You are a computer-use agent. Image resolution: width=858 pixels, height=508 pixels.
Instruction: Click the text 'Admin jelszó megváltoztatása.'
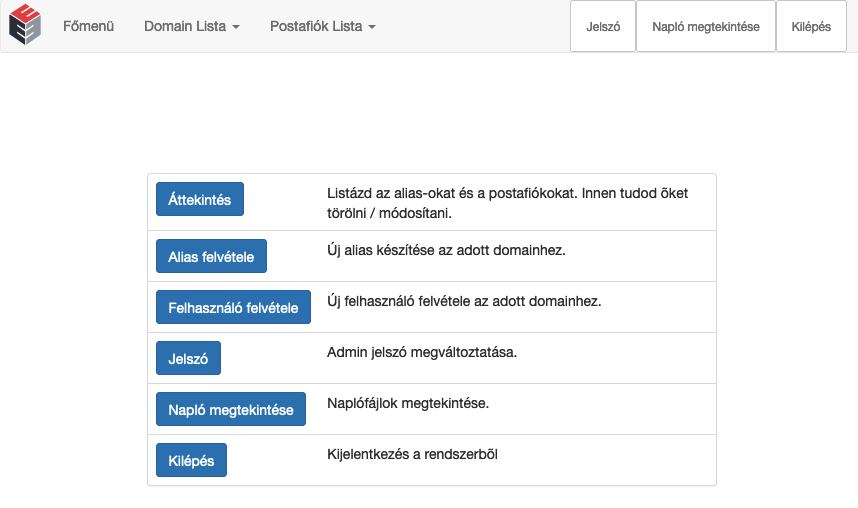[422, 352]
